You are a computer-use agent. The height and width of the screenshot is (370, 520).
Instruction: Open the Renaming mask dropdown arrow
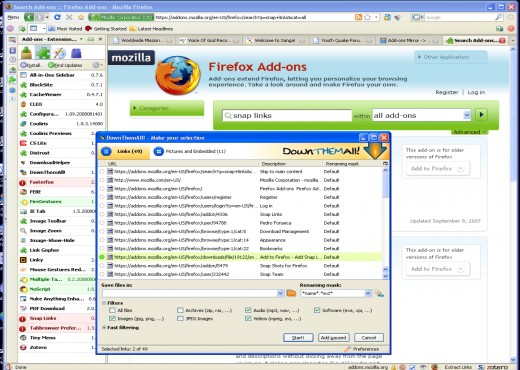coord(368,293)
